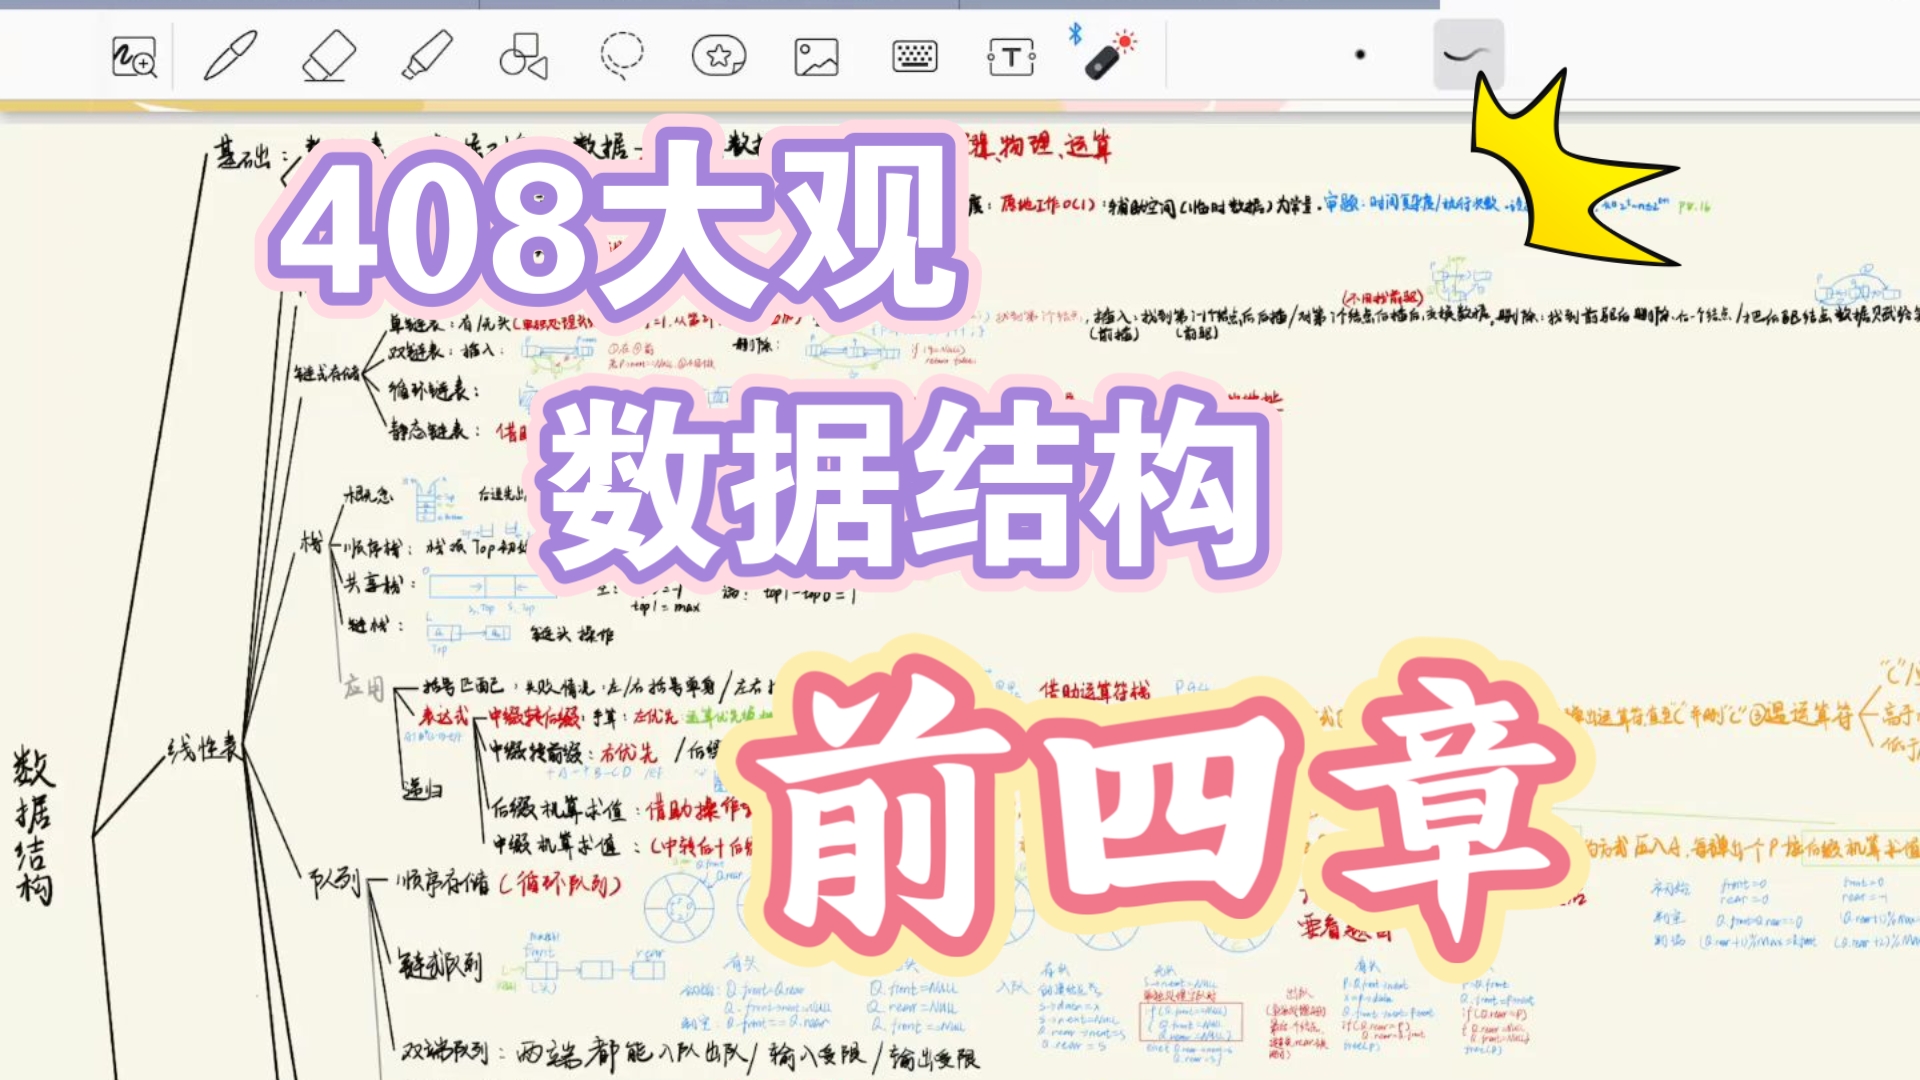
Task: Select the Lasso selection tool
Action: coord(621,56)
